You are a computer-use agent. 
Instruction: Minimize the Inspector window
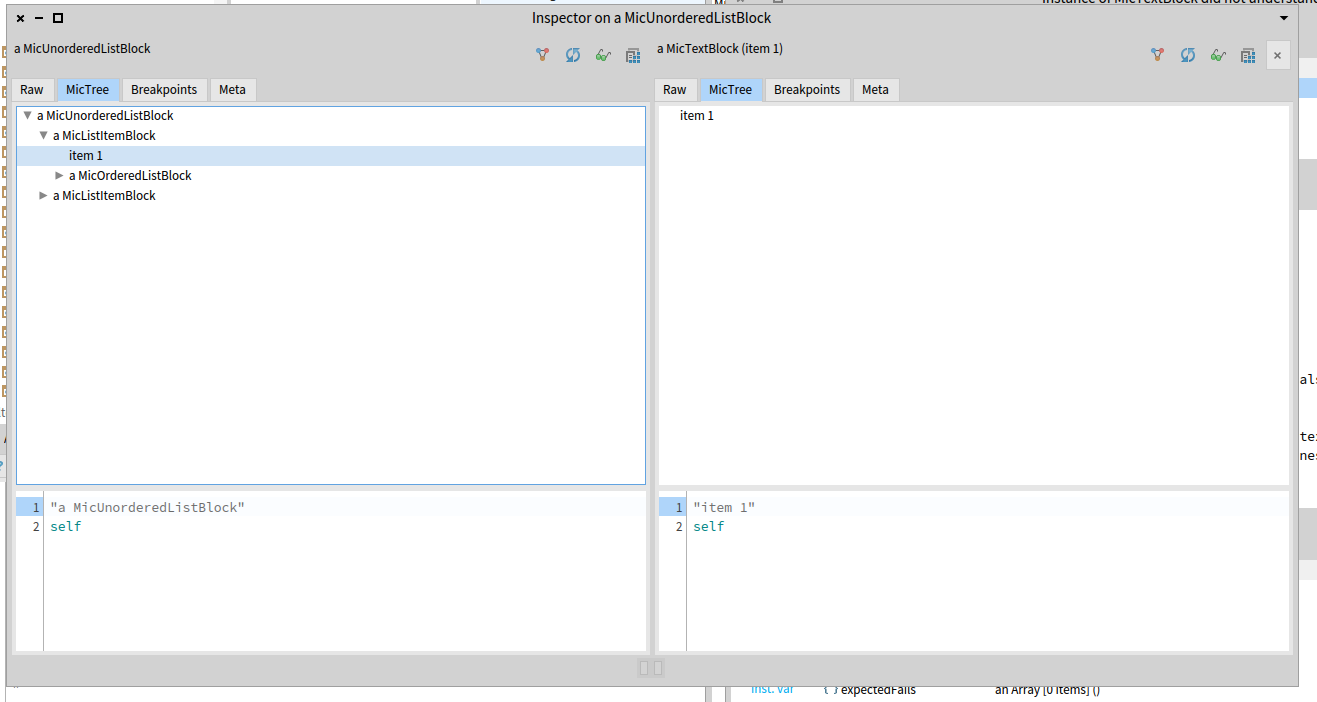pyautogui.click(x=39, y=18)
